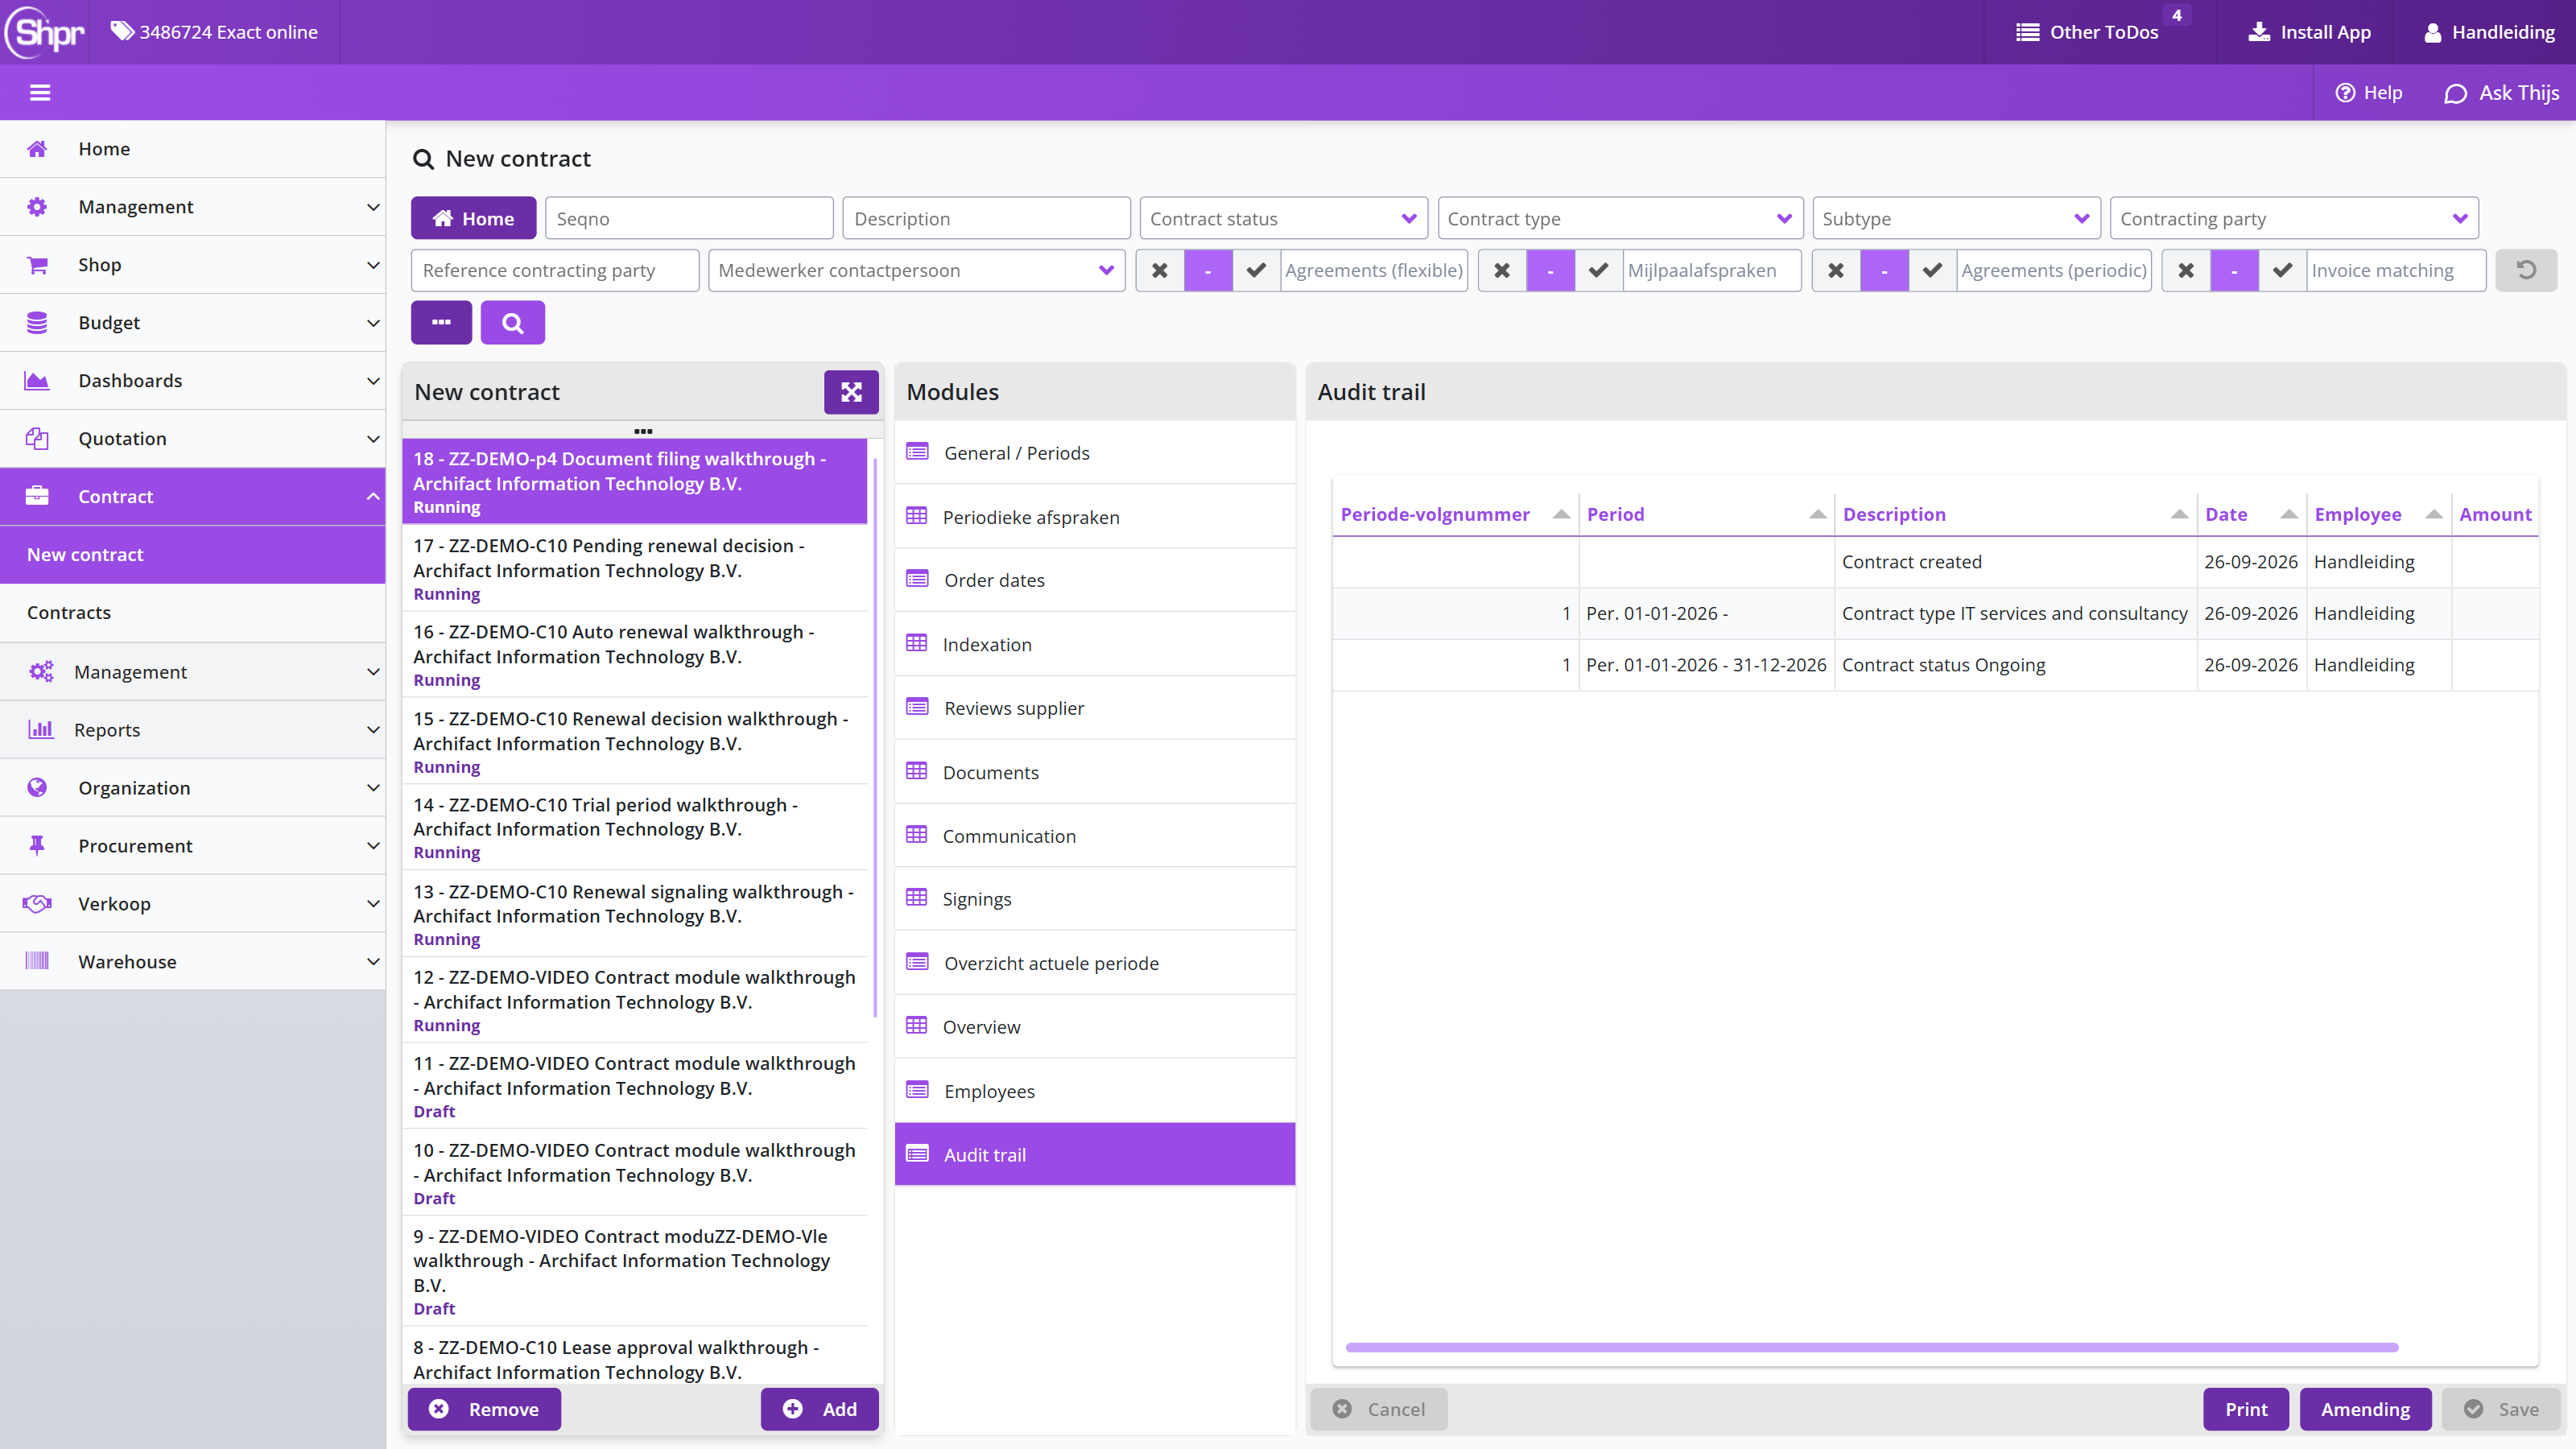2576x1449 pixels.
Task: Click the contract list vertical scrollbar
Action: point(876,738)
